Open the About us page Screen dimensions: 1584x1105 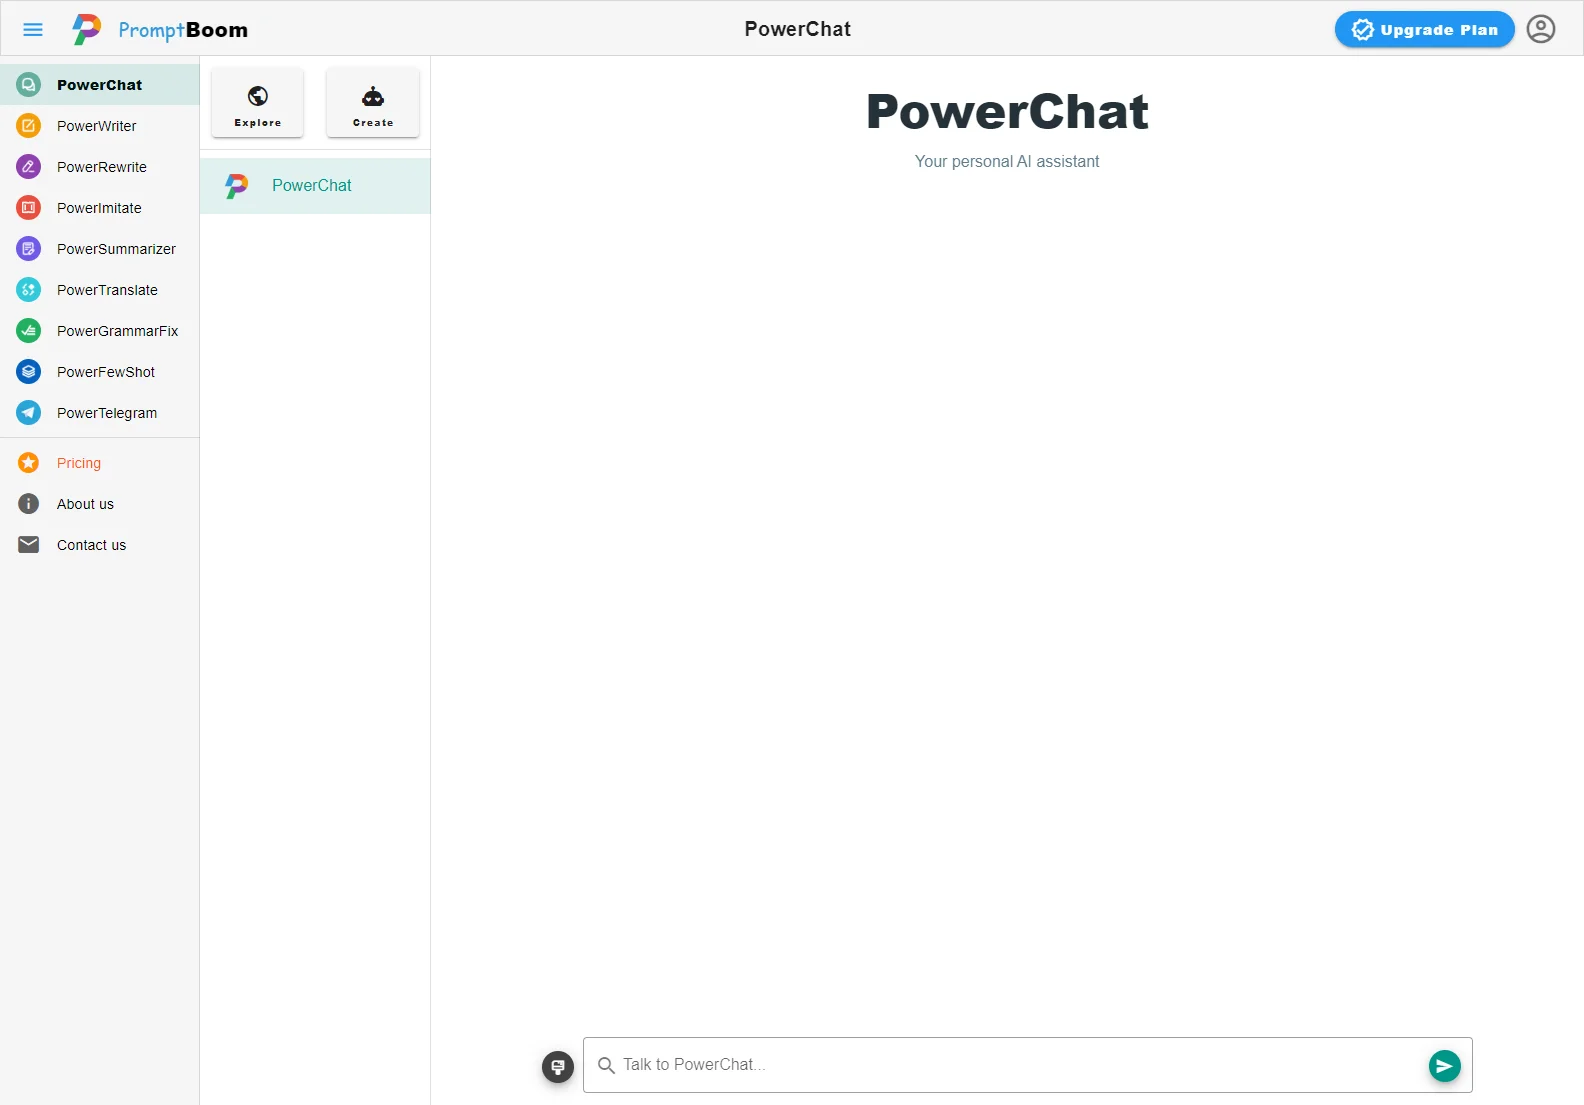point(100,504)
